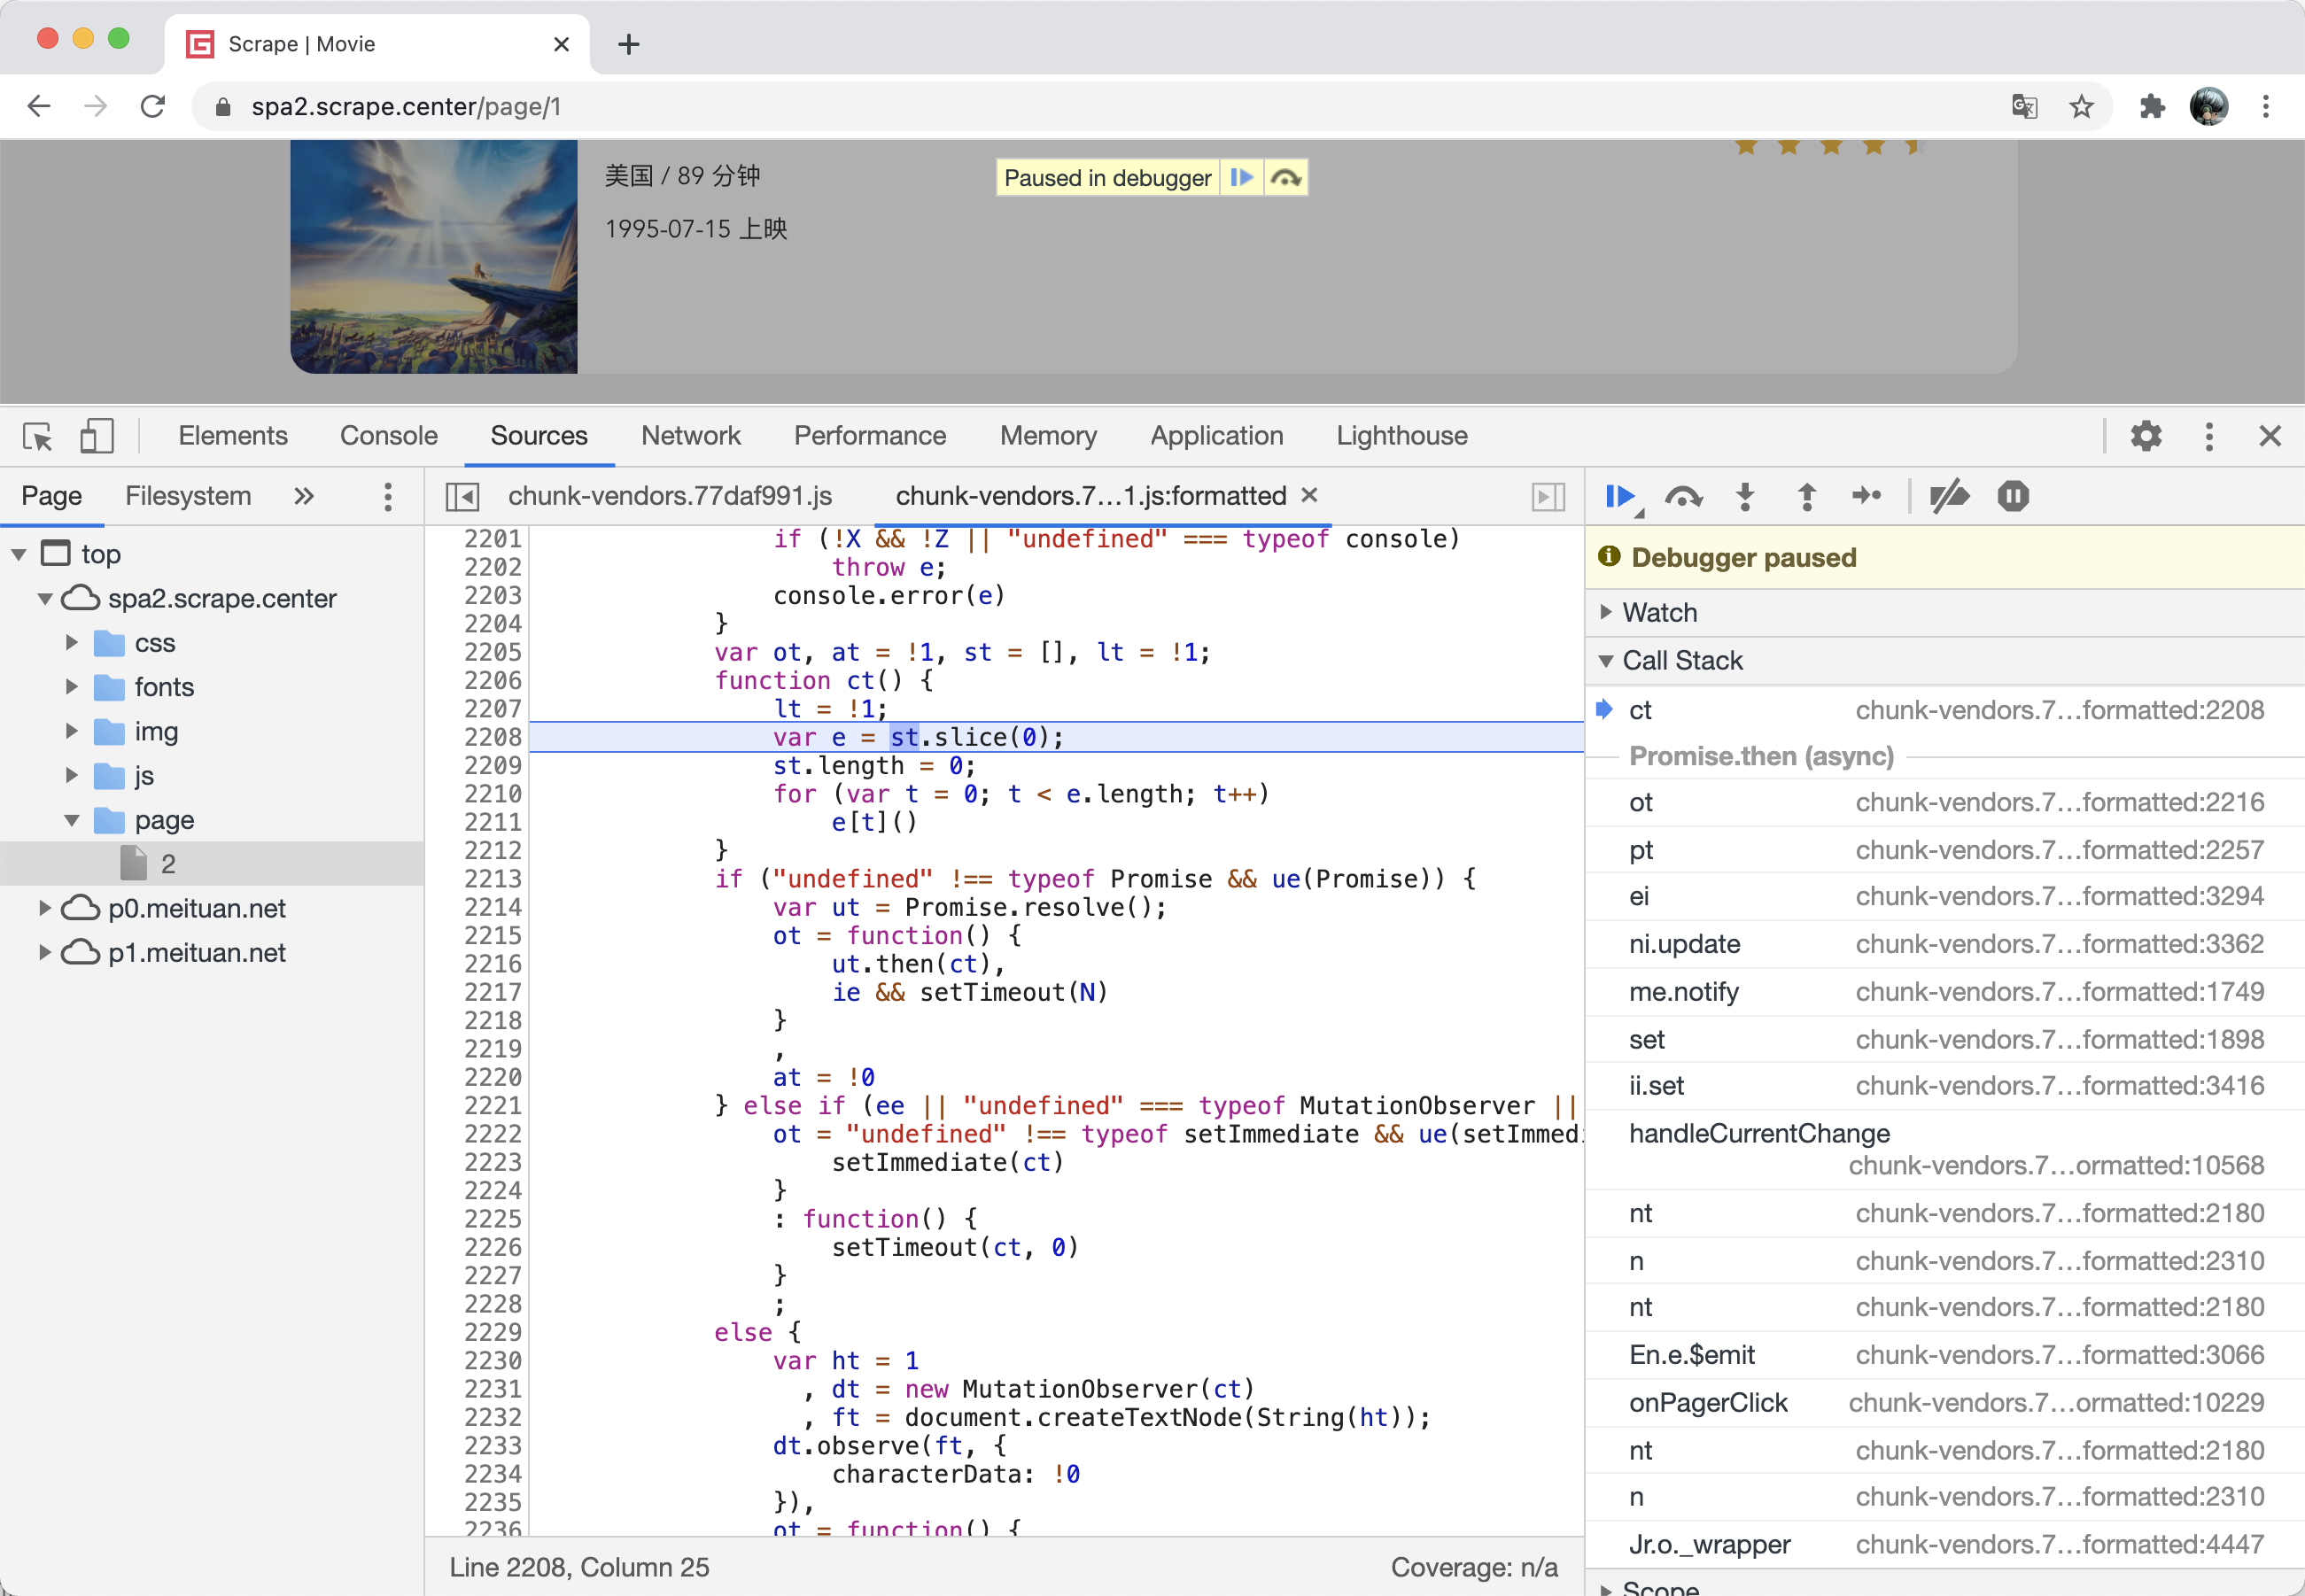The image size is (2305, 1596).
Task: Click the Deactivate breakpoints icon
Action: coord(1950,496)
